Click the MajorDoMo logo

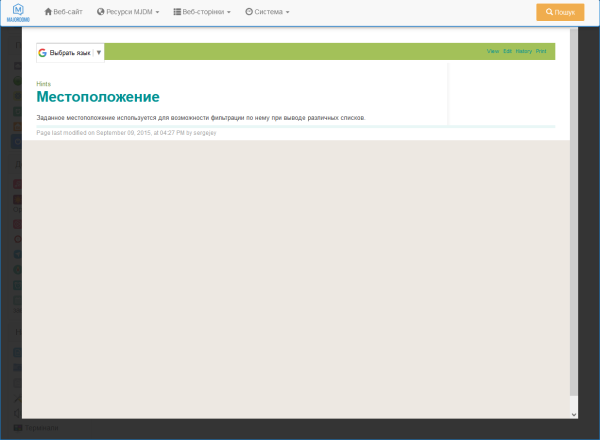(18, 13)
